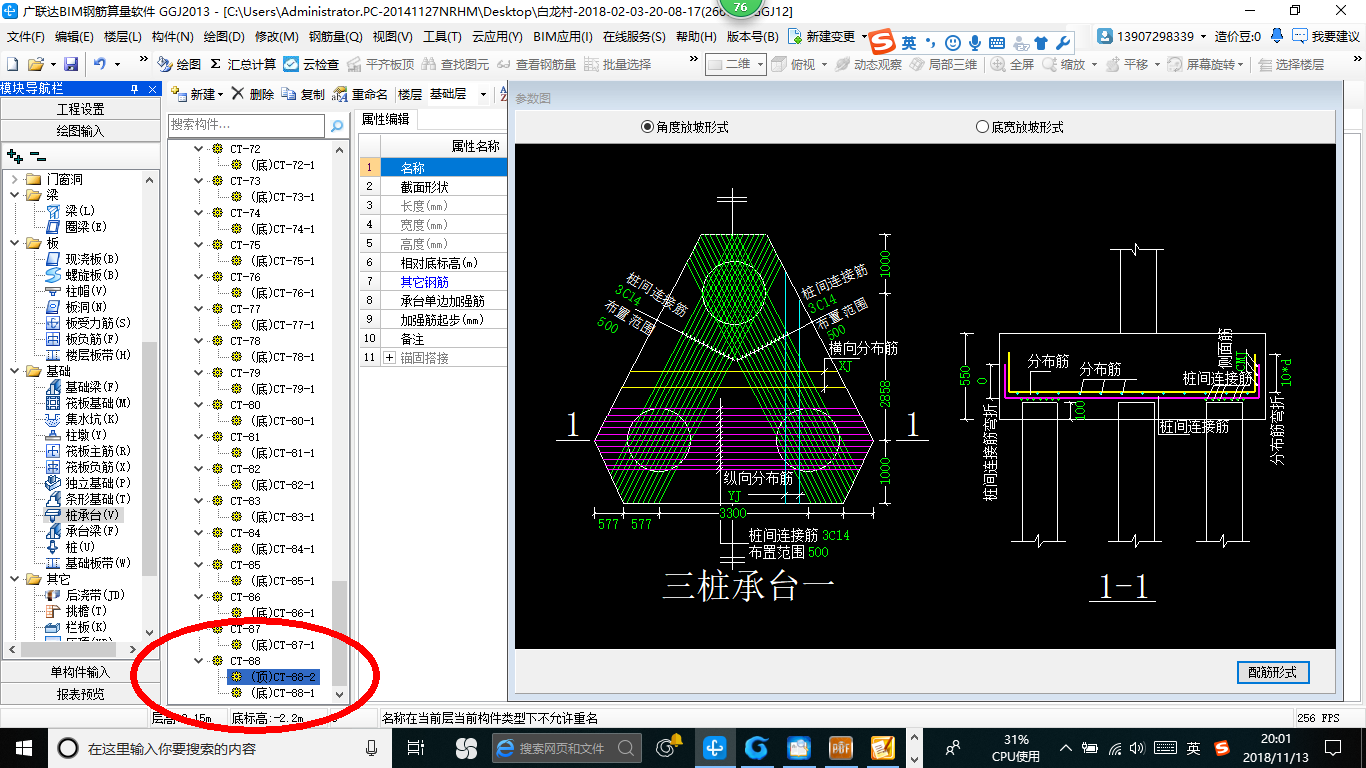Open the 俯视 view direction dropdown

click(x=823, y=64)
